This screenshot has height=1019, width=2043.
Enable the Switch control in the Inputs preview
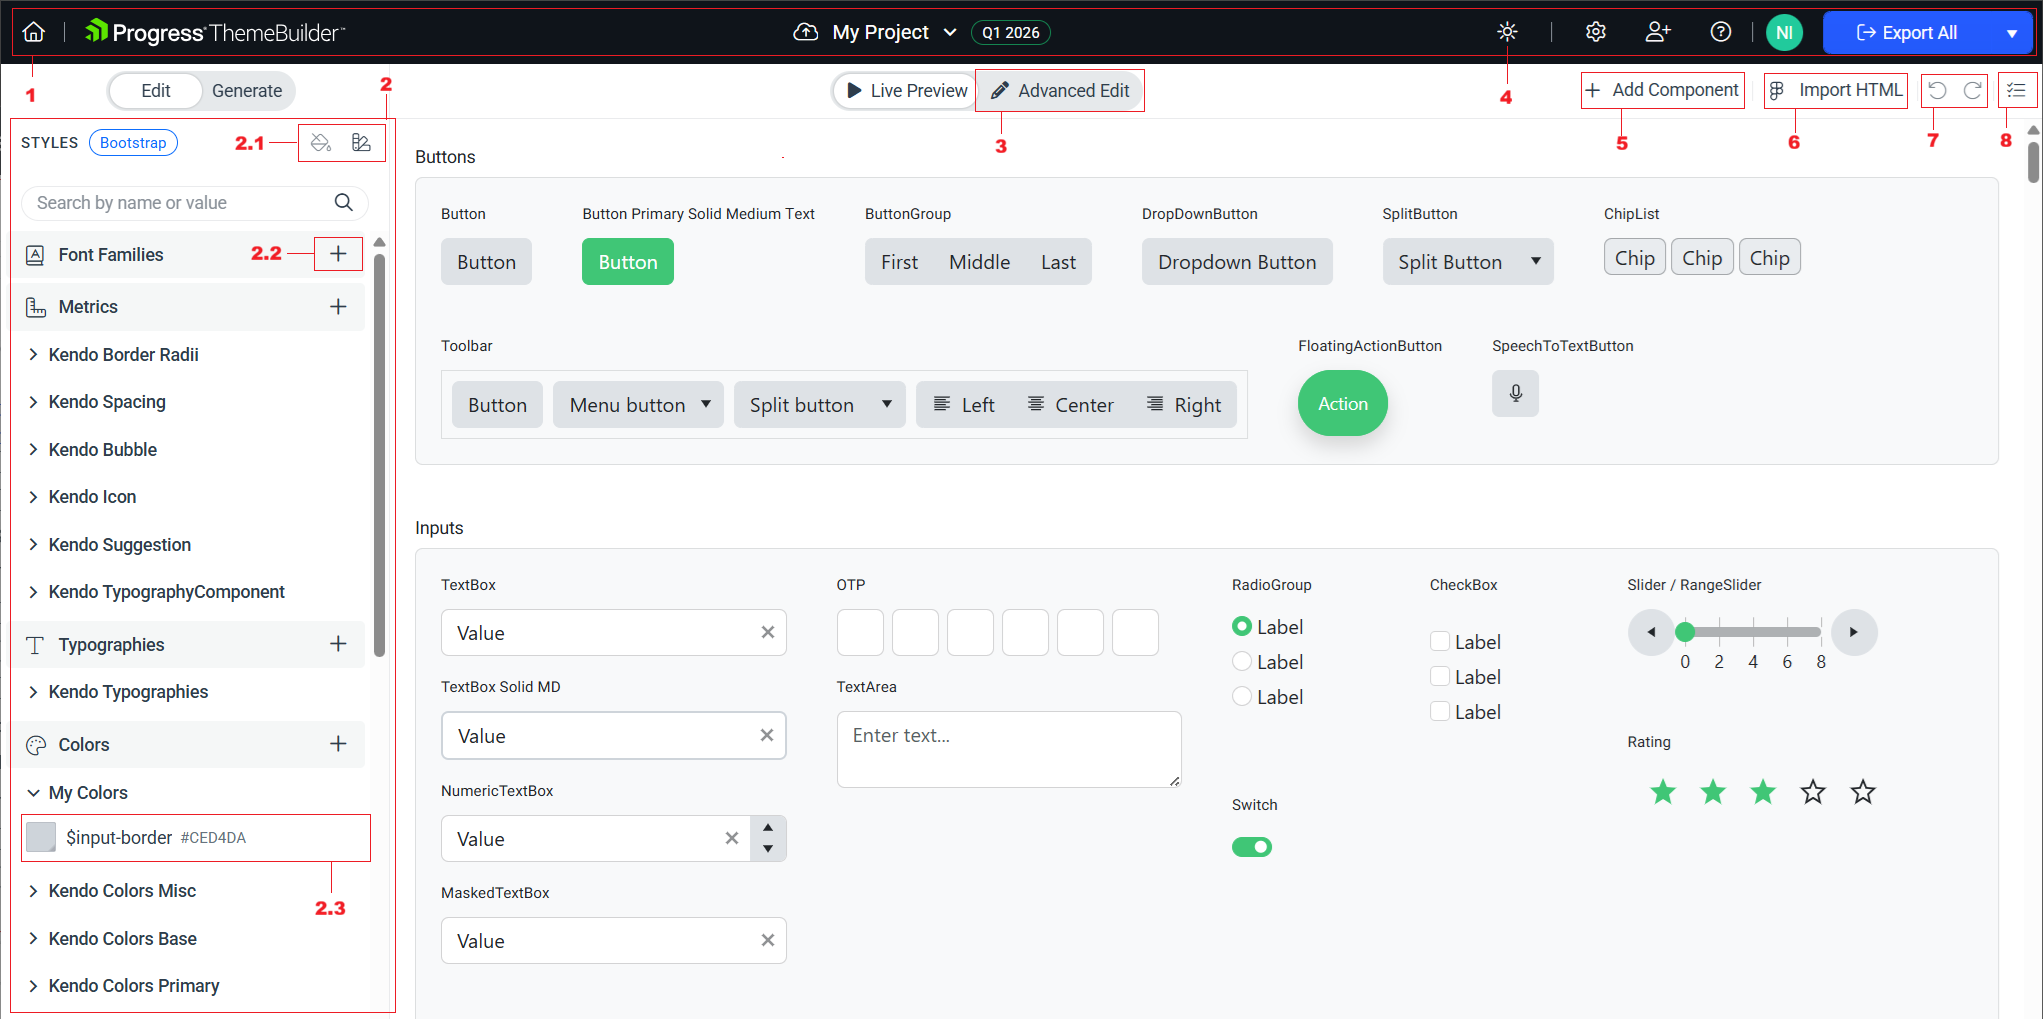click(x=1252, y=846)
